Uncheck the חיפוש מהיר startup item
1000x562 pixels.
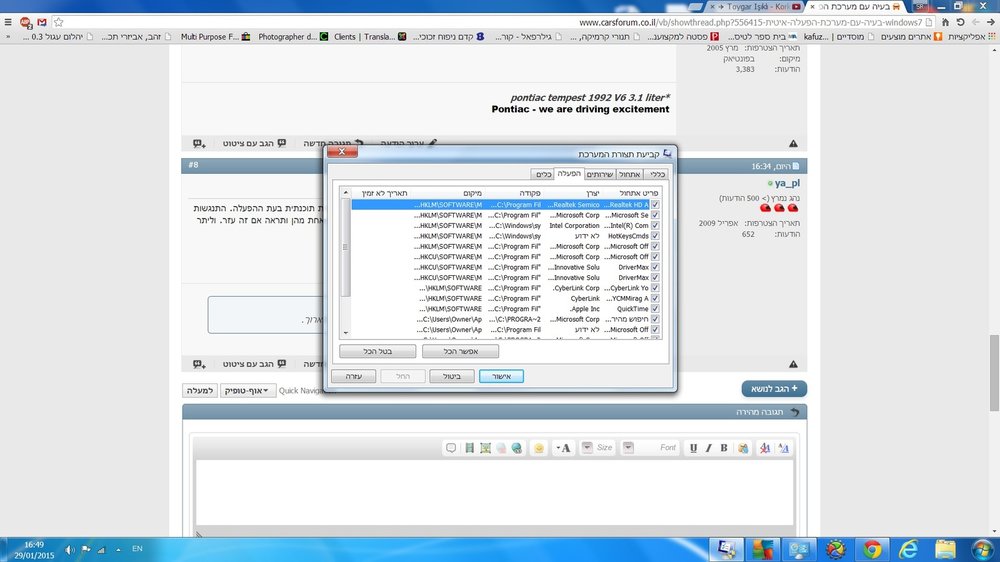click(x=655, y=319)
